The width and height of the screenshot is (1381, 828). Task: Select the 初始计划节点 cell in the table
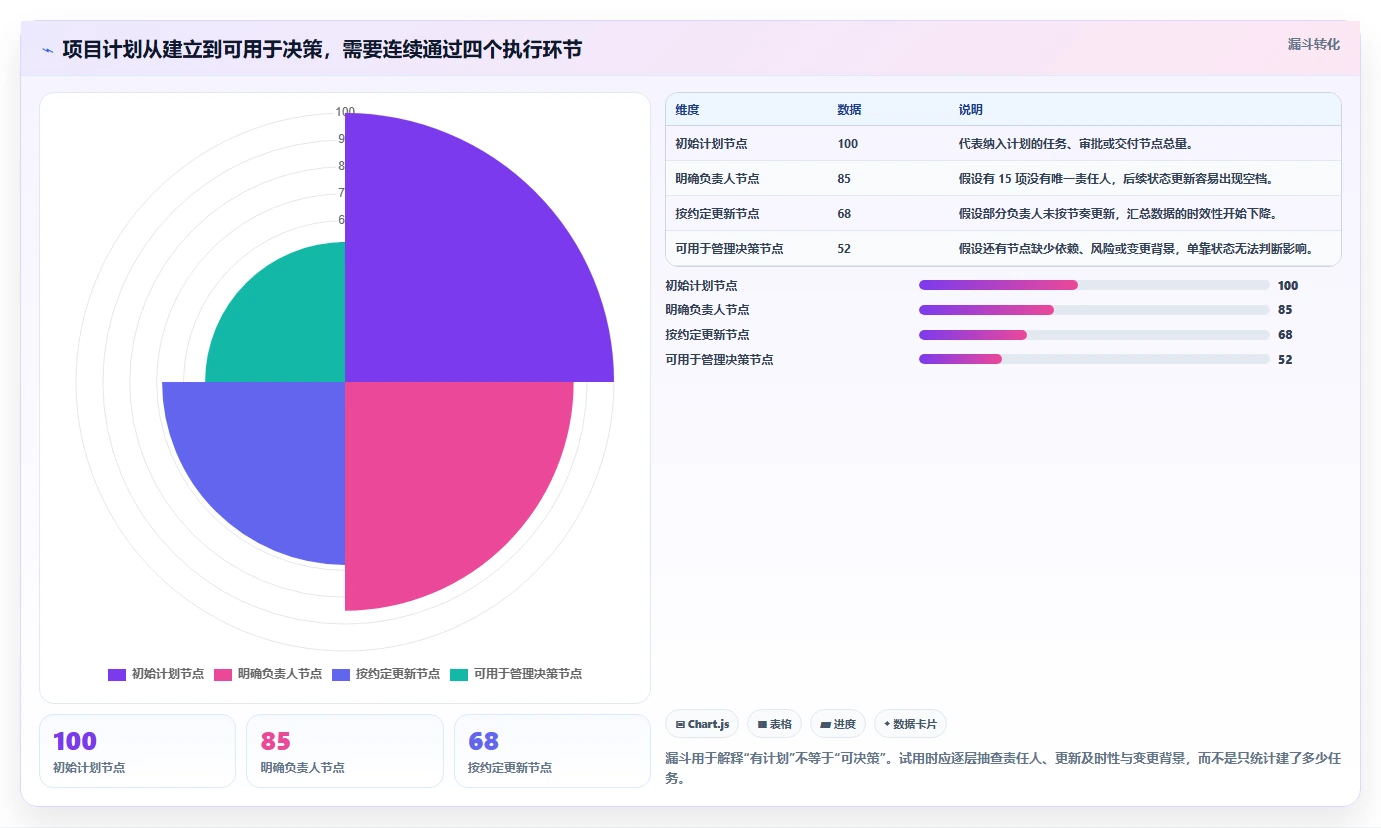[711, 143]
